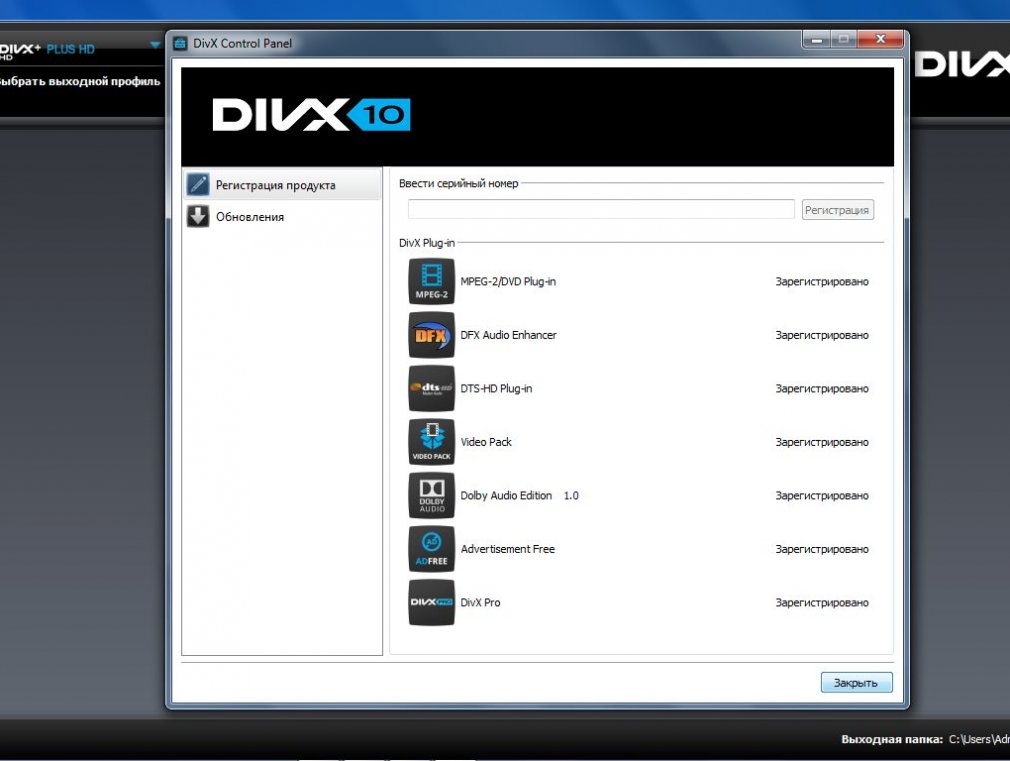Screen dimensions: 1010x761
Task: Click the DivX Pro icon
Action: coord(432,602)
